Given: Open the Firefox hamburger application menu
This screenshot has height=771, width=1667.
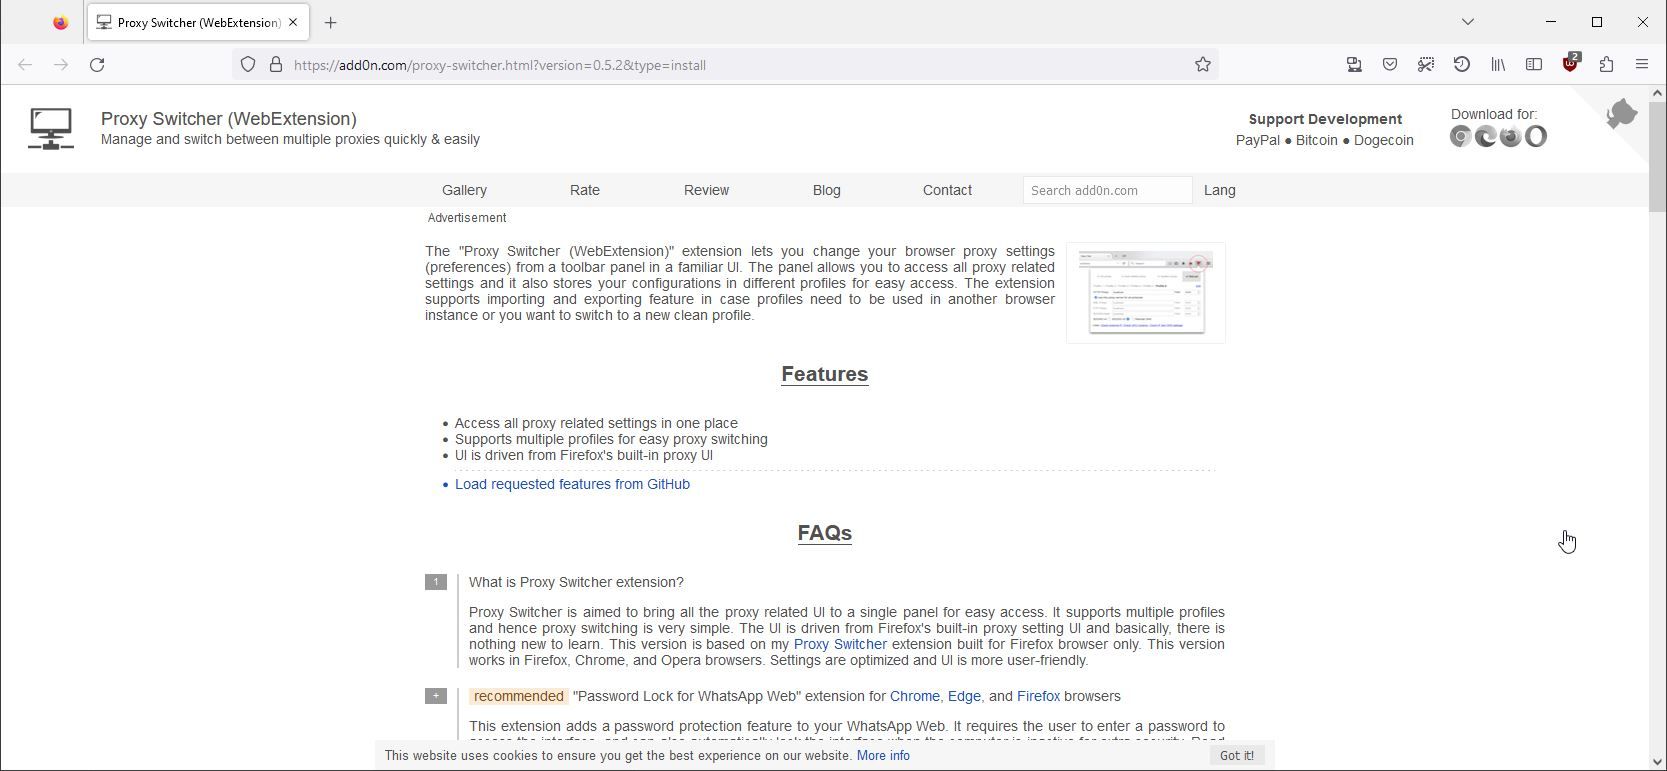Looking at the screenshot, I should click(1642, 65).
